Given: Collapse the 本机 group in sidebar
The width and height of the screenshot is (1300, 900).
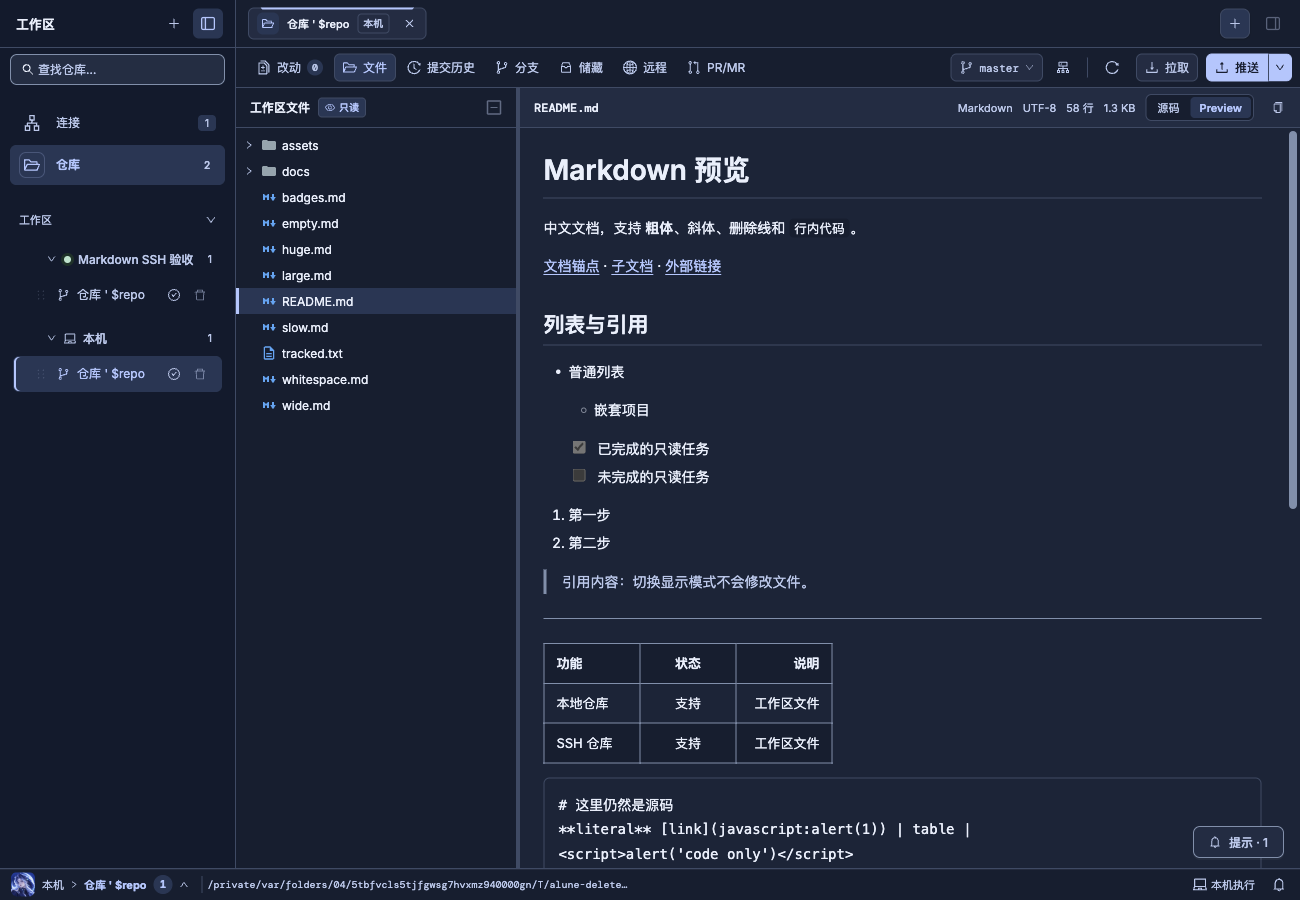Looking at the screenshot, I should (x=52, y=338).
